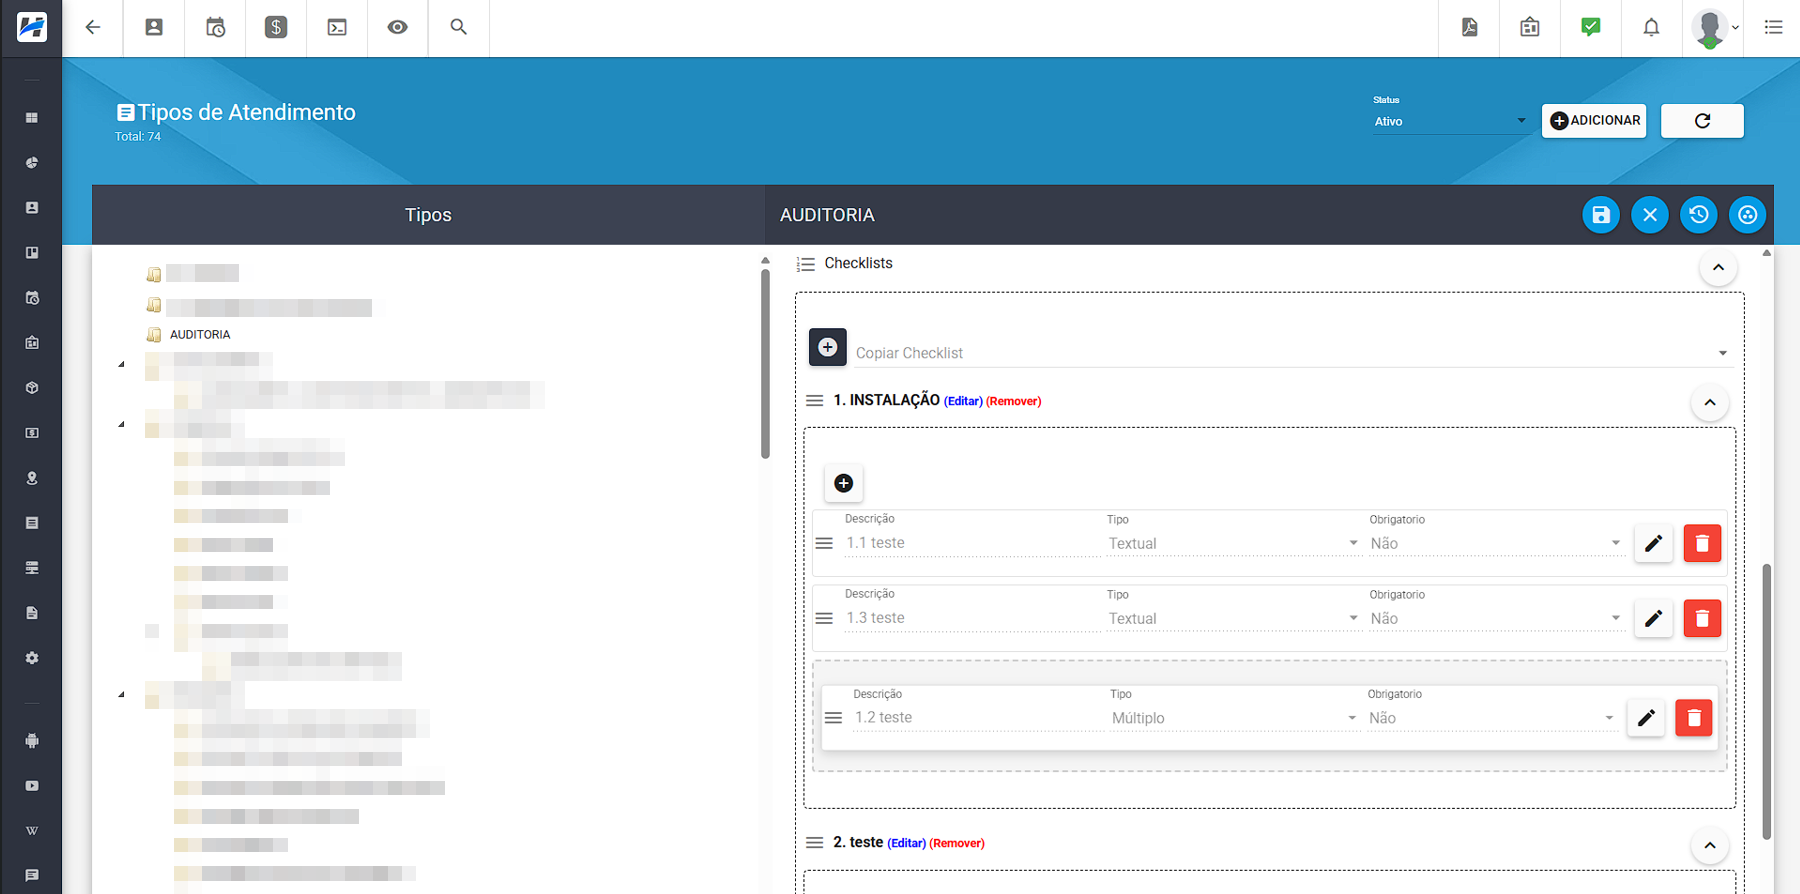This screenshot has width=1800, height=894.
Task: Click the 1.3 teste description field
Action: (972, 618)
